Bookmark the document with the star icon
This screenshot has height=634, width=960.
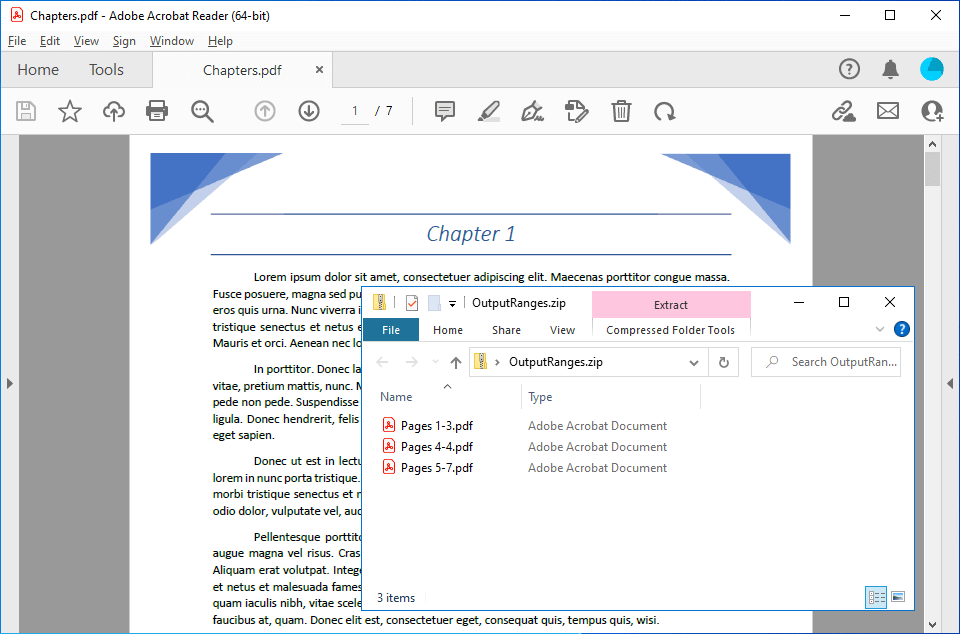69,111
